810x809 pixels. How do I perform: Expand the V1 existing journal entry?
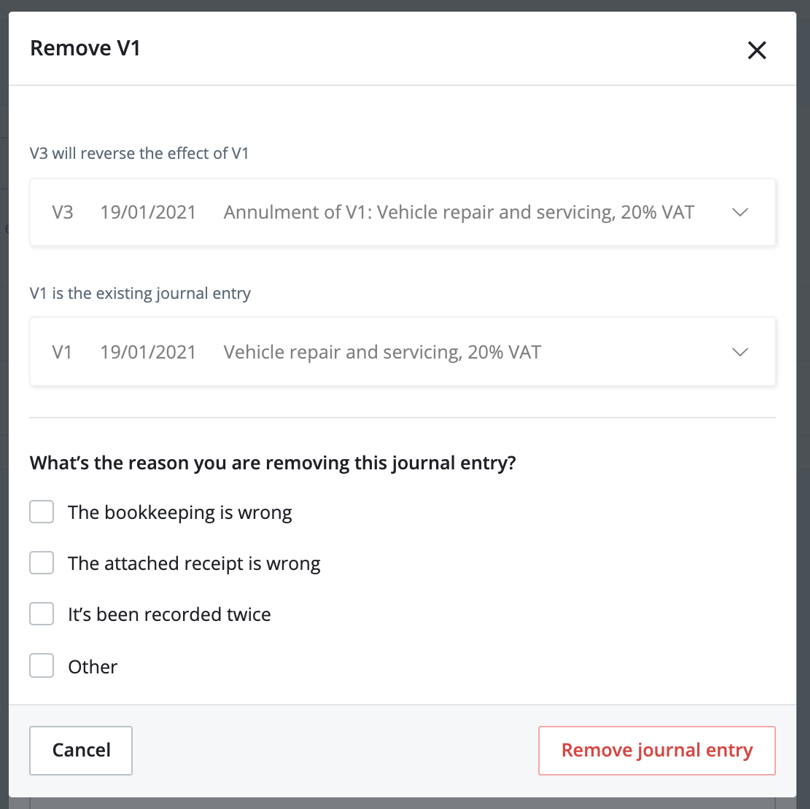[x=740, y=352]
